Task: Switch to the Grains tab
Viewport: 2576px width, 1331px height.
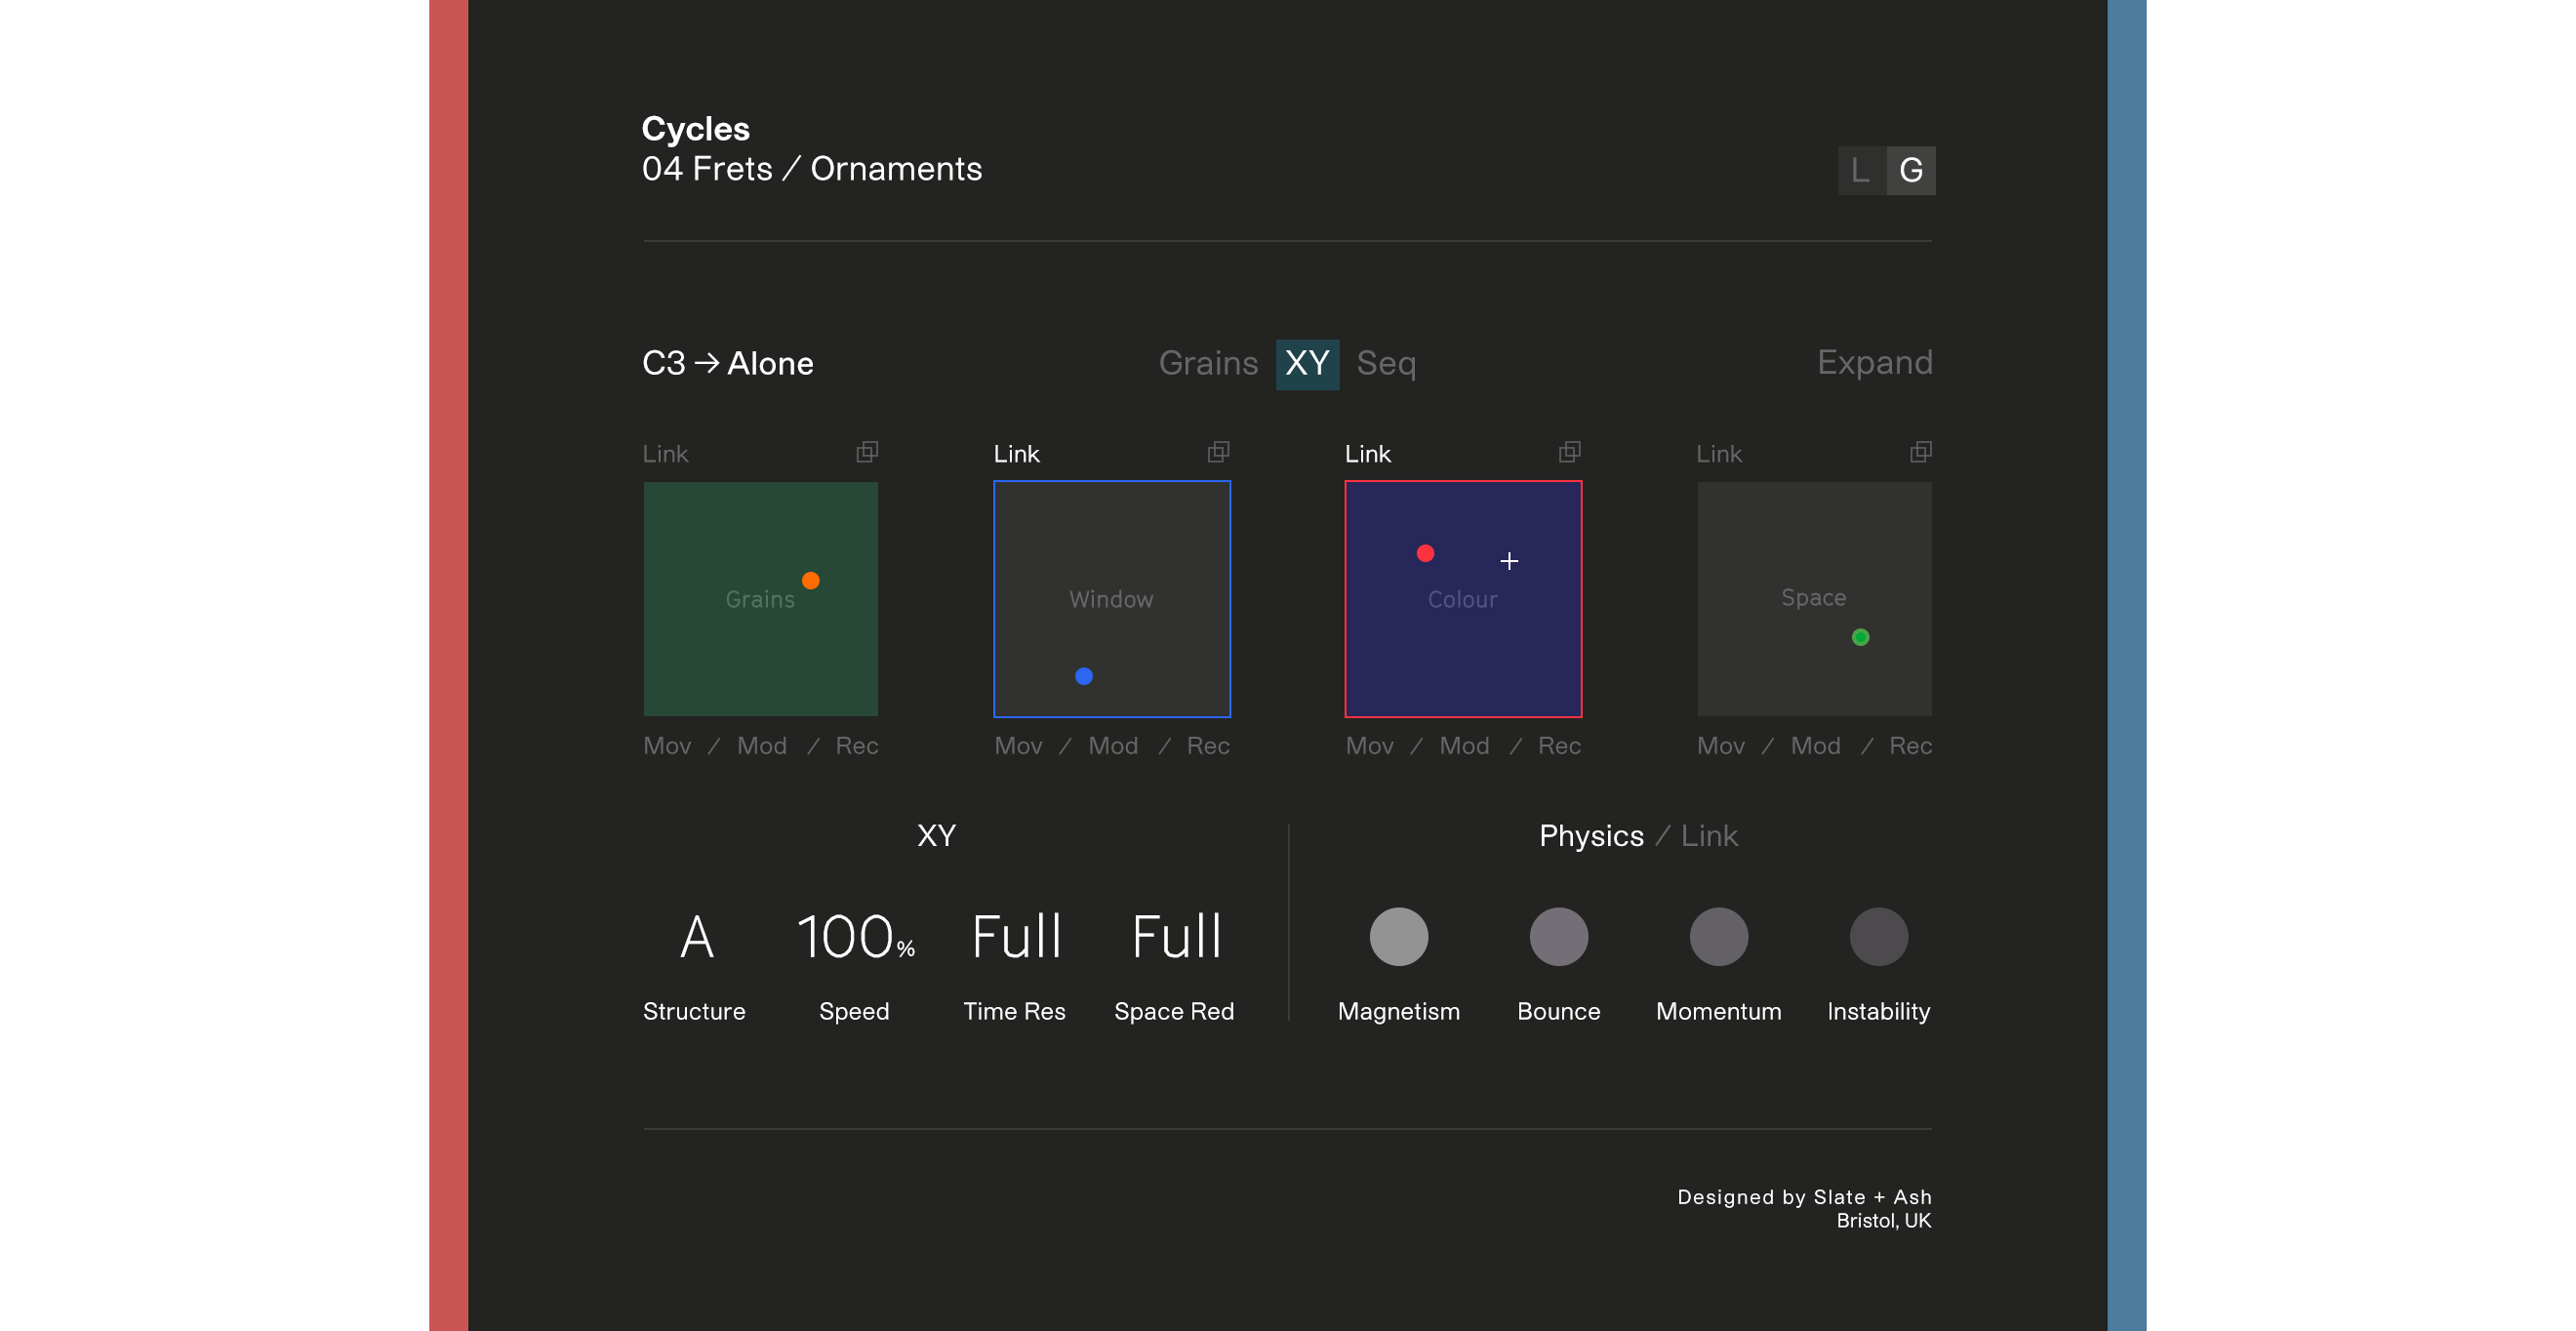Action: tap(1207, 363)
